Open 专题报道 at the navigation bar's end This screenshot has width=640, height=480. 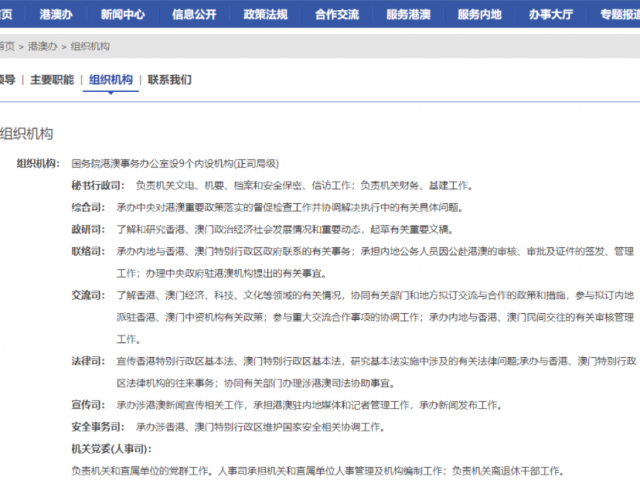(620, 15)
